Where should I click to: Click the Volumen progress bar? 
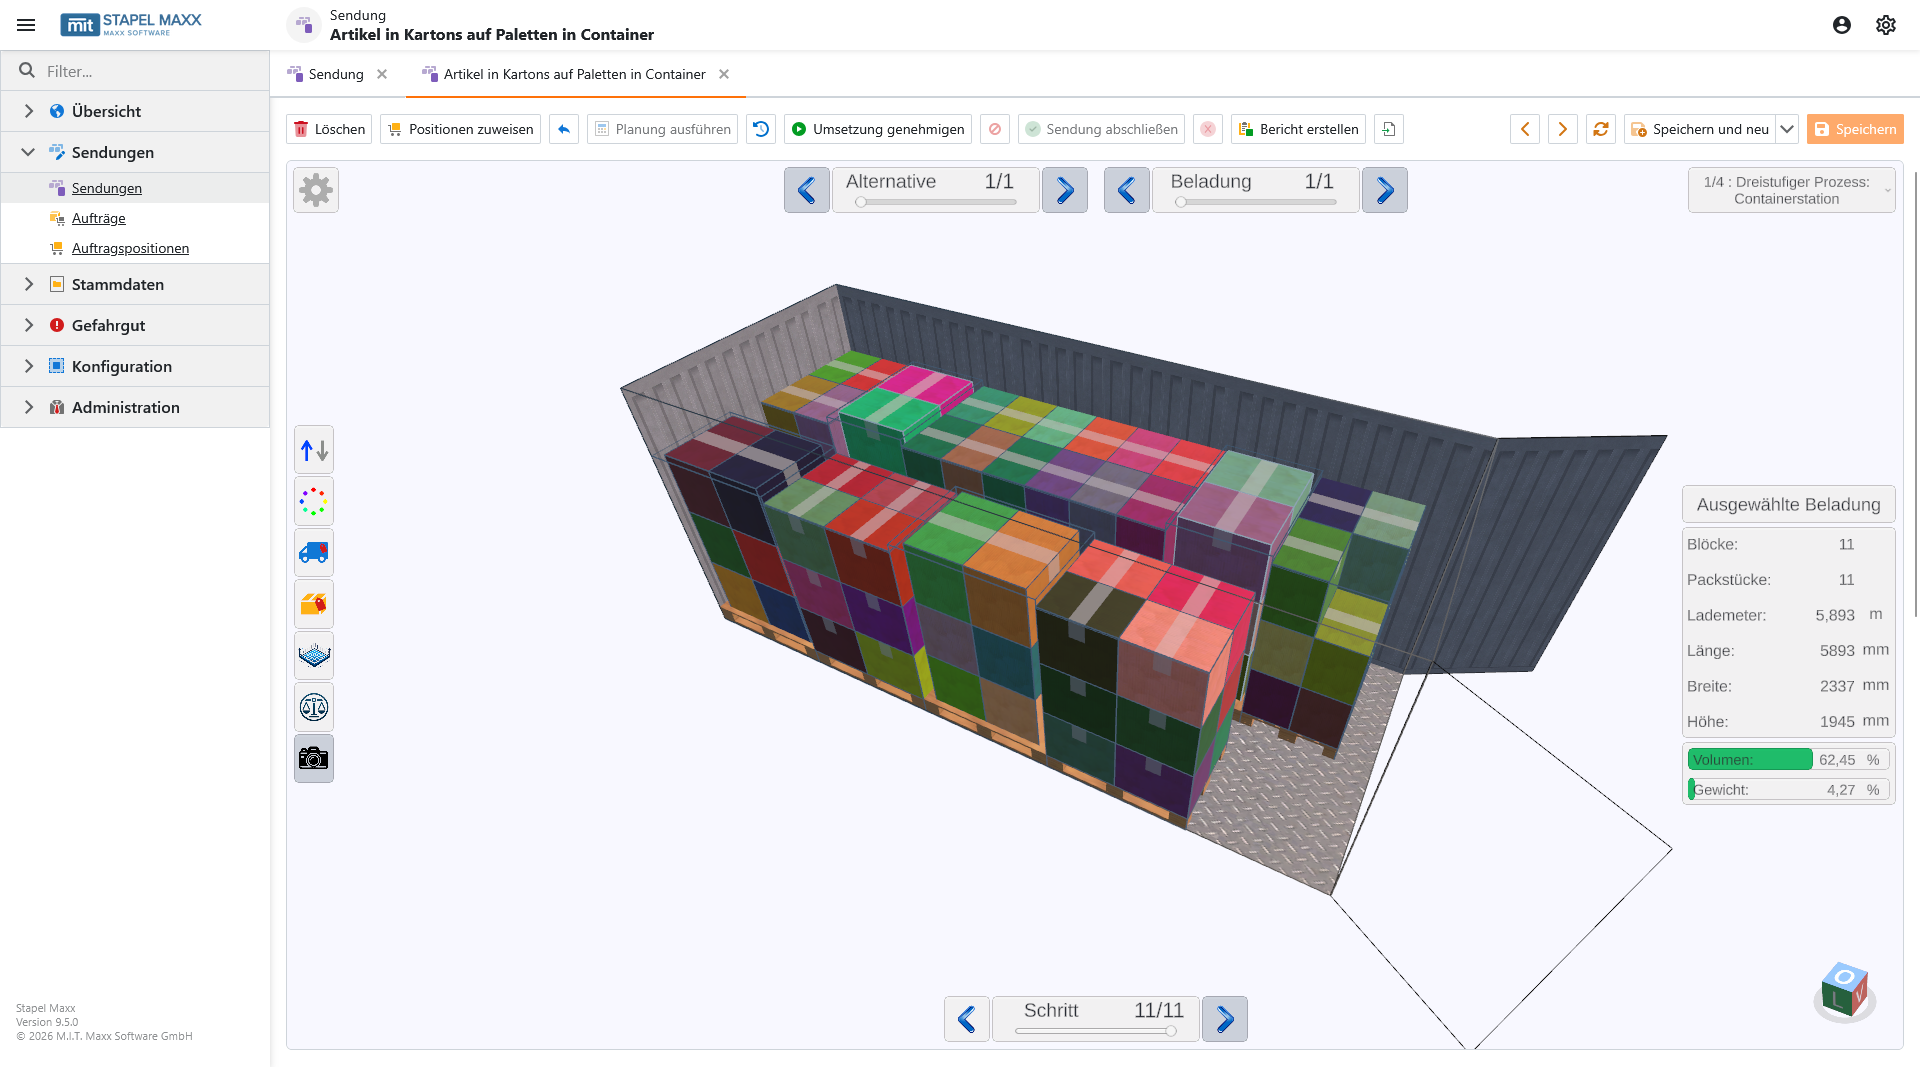pos(1789,760)
